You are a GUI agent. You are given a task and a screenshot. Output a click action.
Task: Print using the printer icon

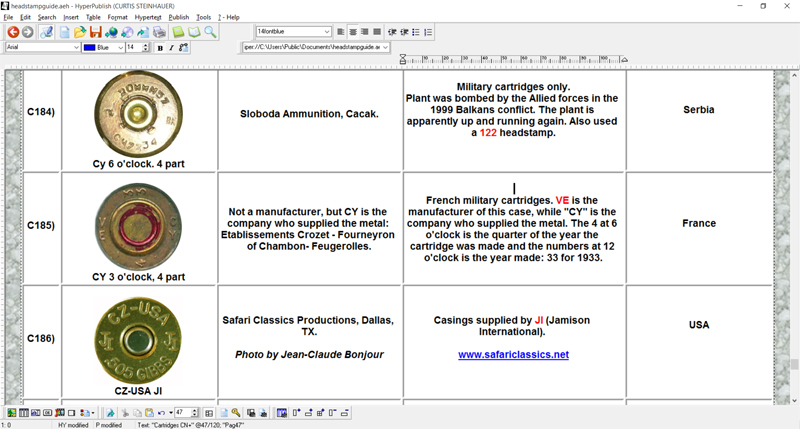pyautogui.click(x=159, y=32)
